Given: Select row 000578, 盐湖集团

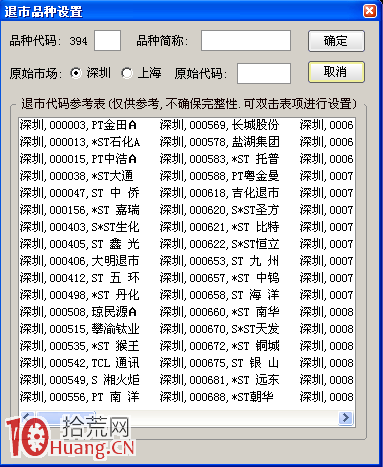Looking at the screenshot, I should (219, 142).
